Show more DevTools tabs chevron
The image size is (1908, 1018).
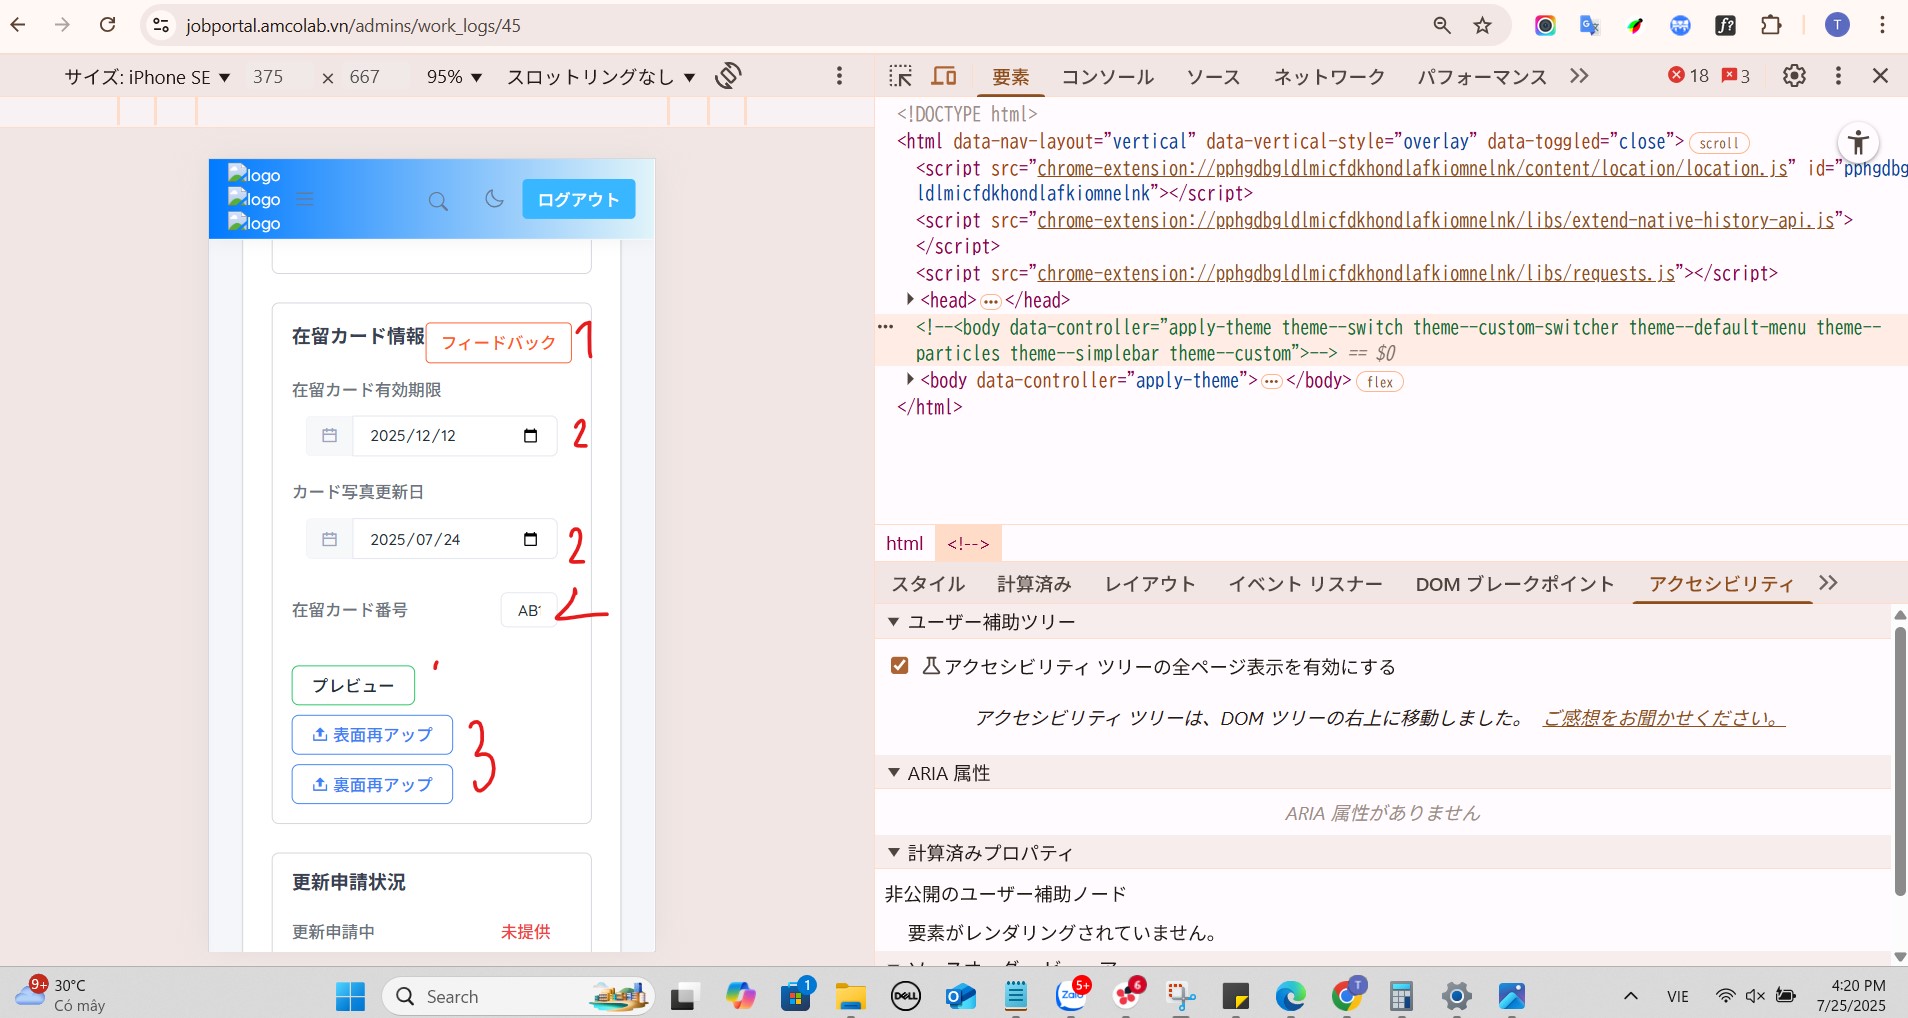[1579, 76]
